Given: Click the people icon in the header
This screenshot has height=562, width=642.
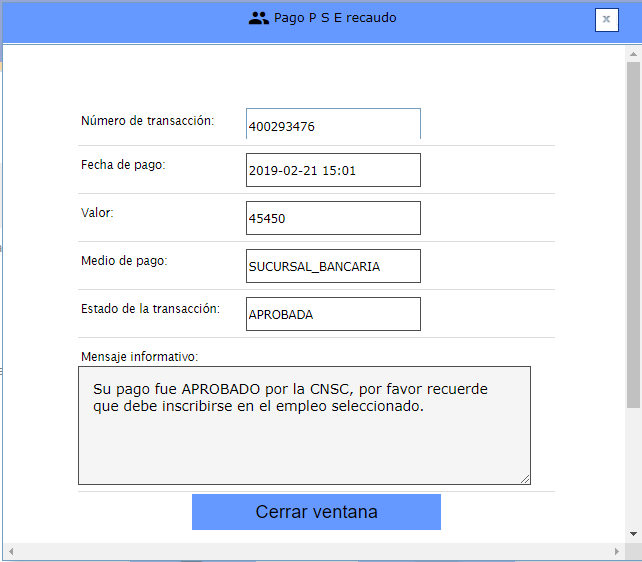Looking at the screenshot, I should point(259,18).
